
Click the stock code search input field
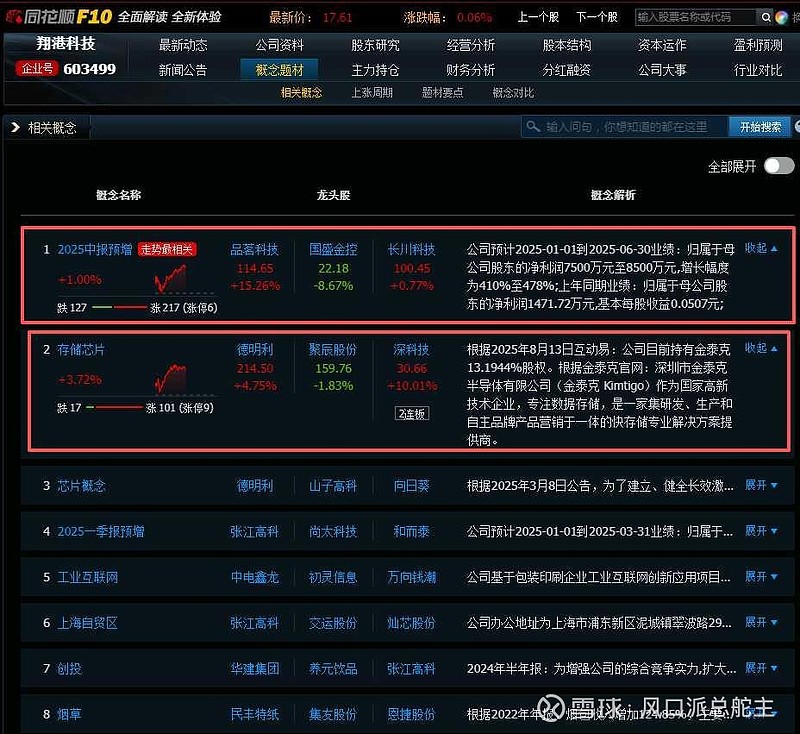[x=695, y=17]
